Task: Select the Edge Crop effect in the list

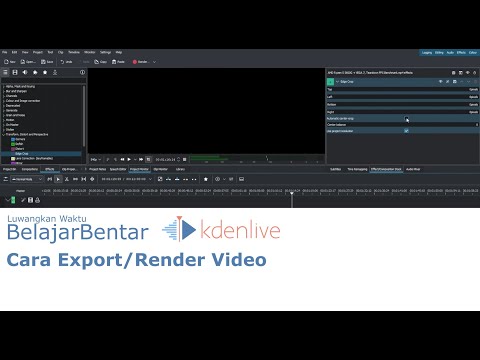Action: tap(41, 154)
